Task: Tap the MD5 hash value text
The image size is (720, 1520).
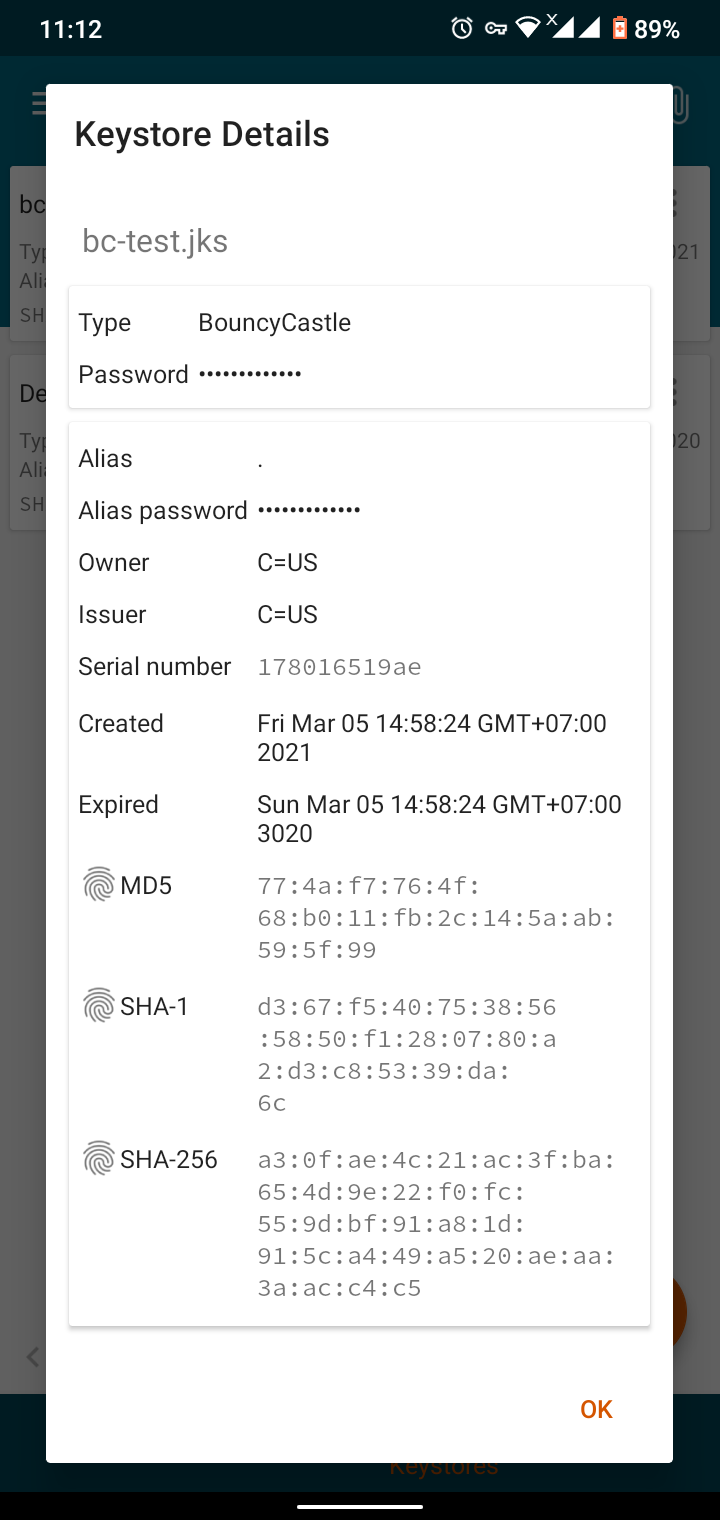Action: click(436, 918)
